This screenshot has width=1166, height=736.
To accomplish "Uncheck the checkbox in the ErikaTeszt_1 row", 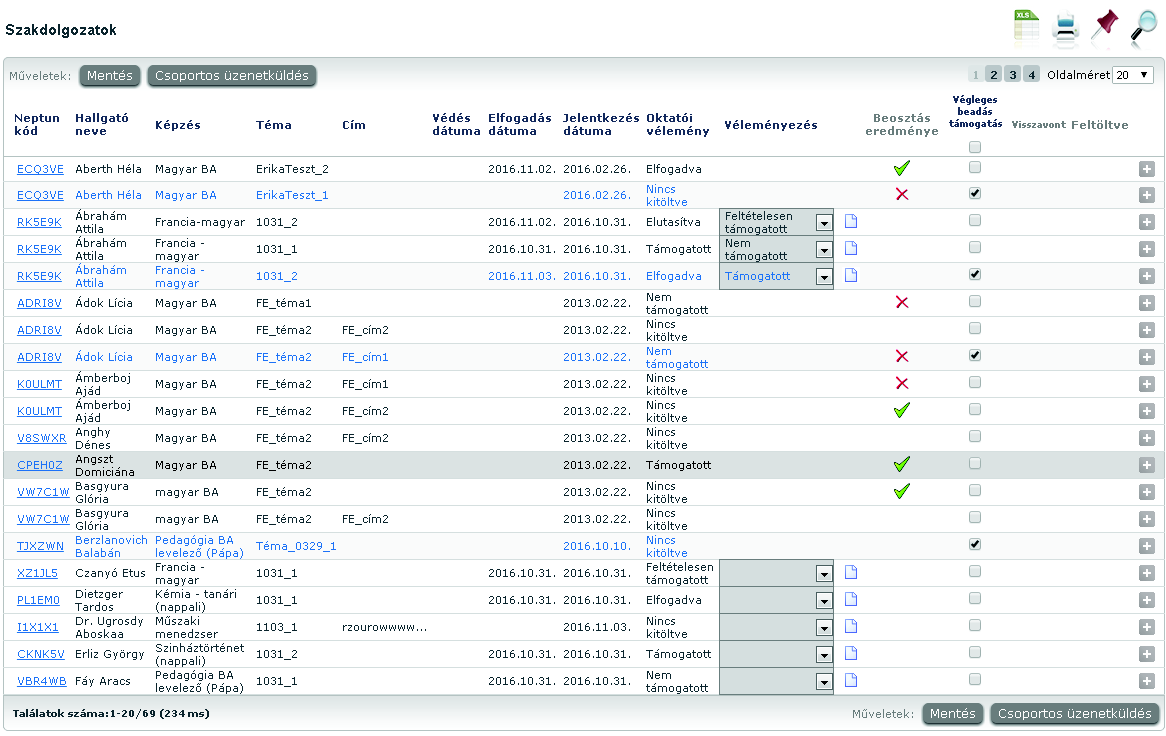I will (975, 193).
